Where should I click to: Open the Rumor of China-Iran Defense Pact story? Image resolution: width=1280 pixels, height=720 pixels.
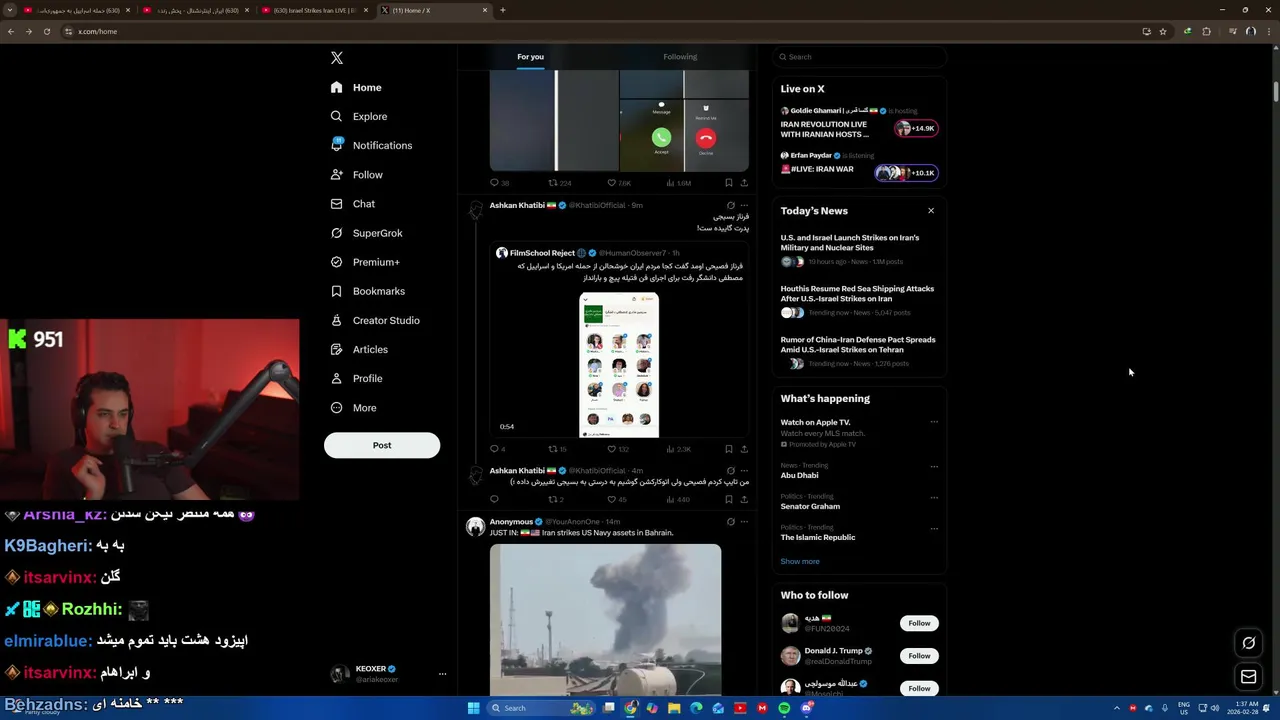(858, 354)
